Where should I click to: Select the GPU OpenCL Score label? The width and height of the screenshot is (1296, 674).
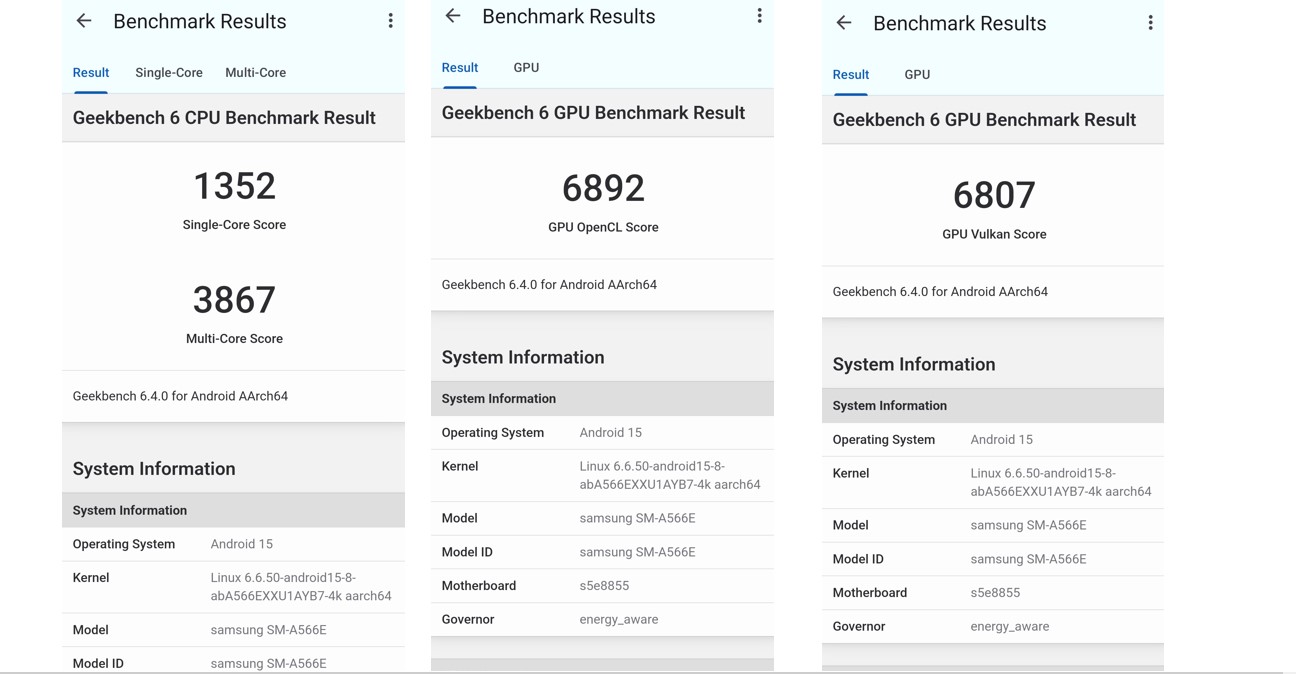603,228
